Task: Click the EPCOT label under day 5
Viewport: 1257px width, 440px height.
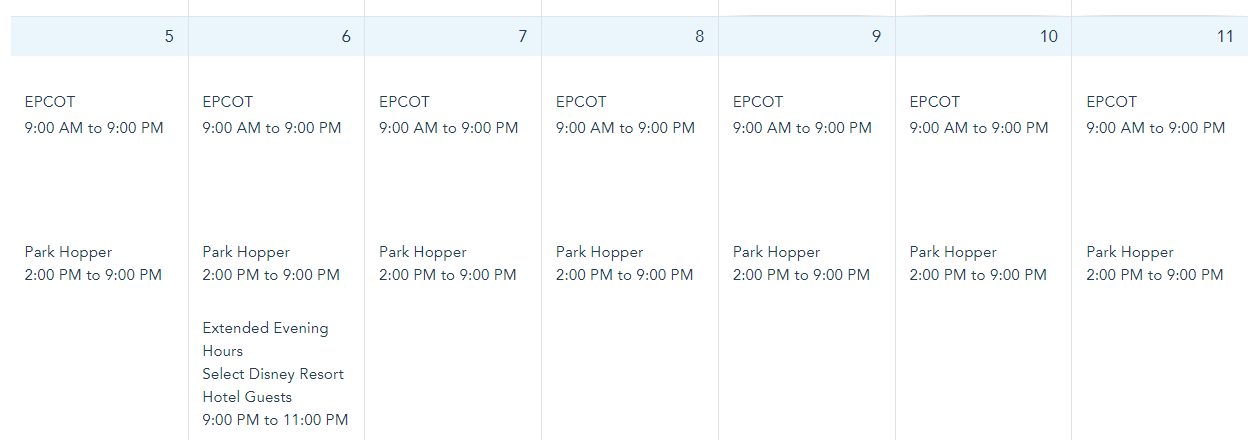Action: pyautogui.click(x=50, y=102)
